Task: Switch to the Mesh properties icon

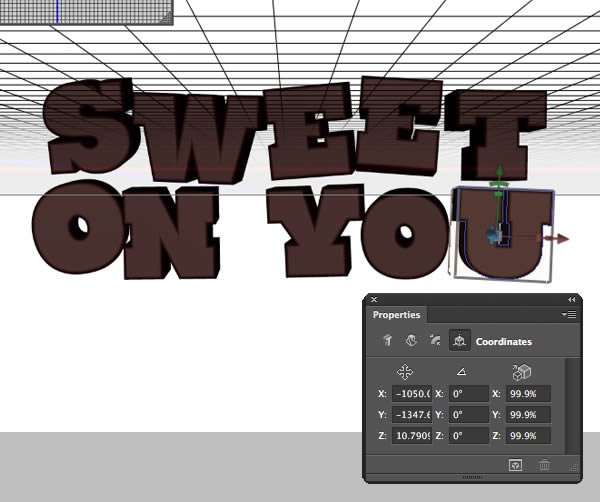Action: click(x=388, y=340)
